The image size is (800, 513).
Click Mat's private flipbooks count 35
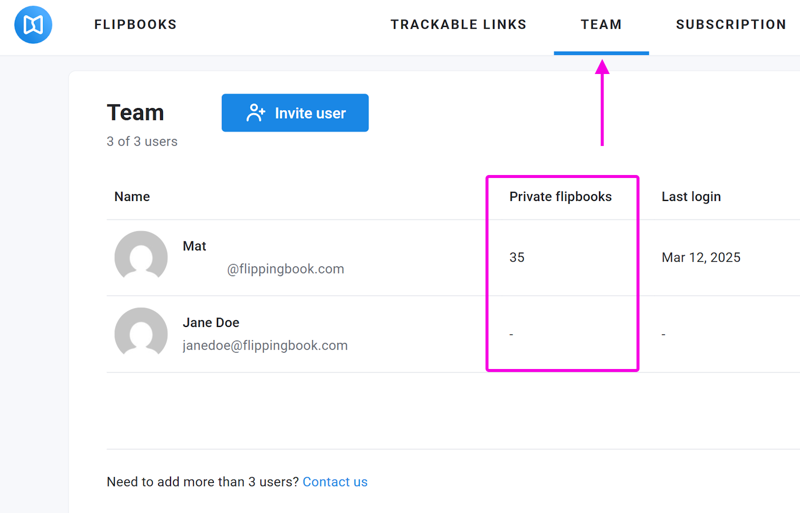click(517, 257)
